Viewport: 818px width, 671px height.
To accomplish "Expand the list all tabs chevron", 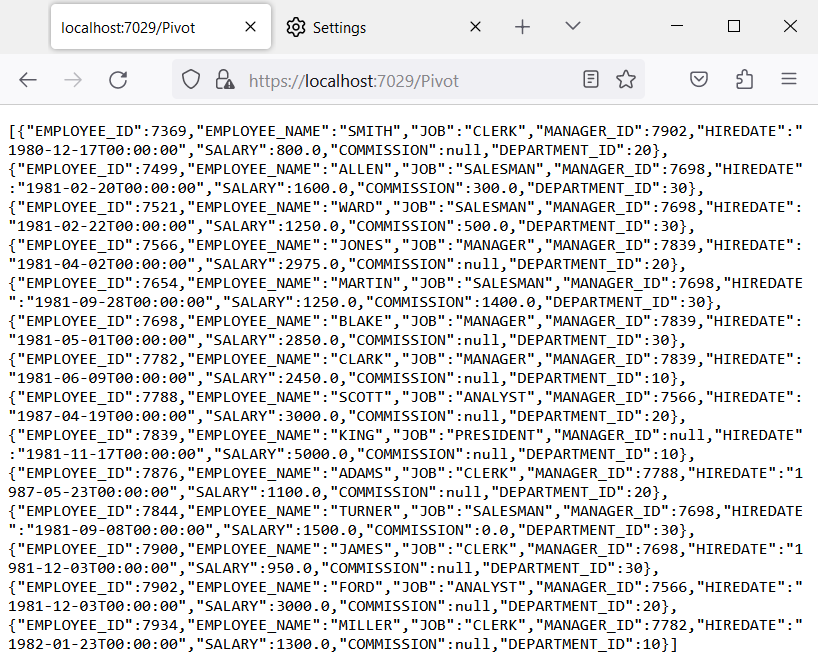I will (x=572, y=26).
